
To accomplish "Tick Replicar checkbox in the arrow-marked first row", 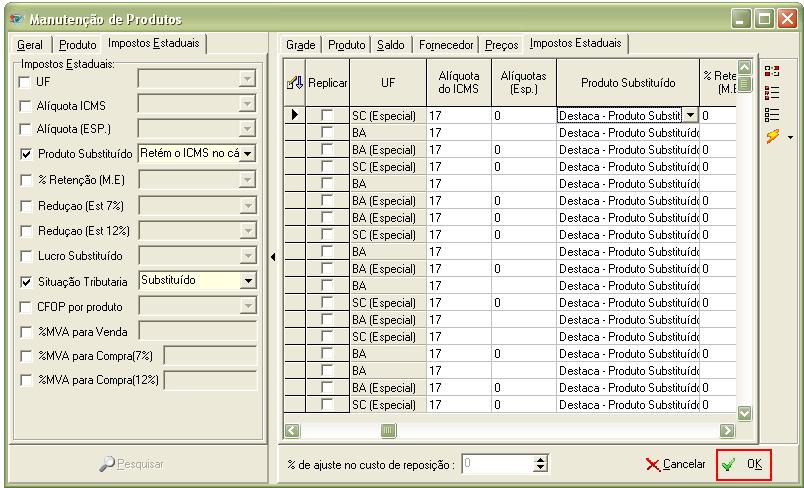I will tap(327, 115).
